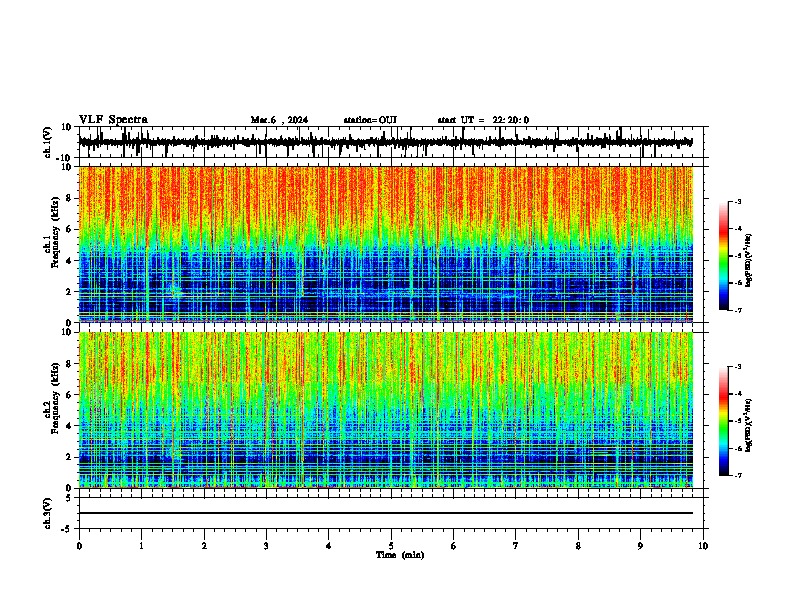The width and height of the screenshot is (792, 612).
Task: Click time axis tick label "0"
Action: click(x=79, y=546)
